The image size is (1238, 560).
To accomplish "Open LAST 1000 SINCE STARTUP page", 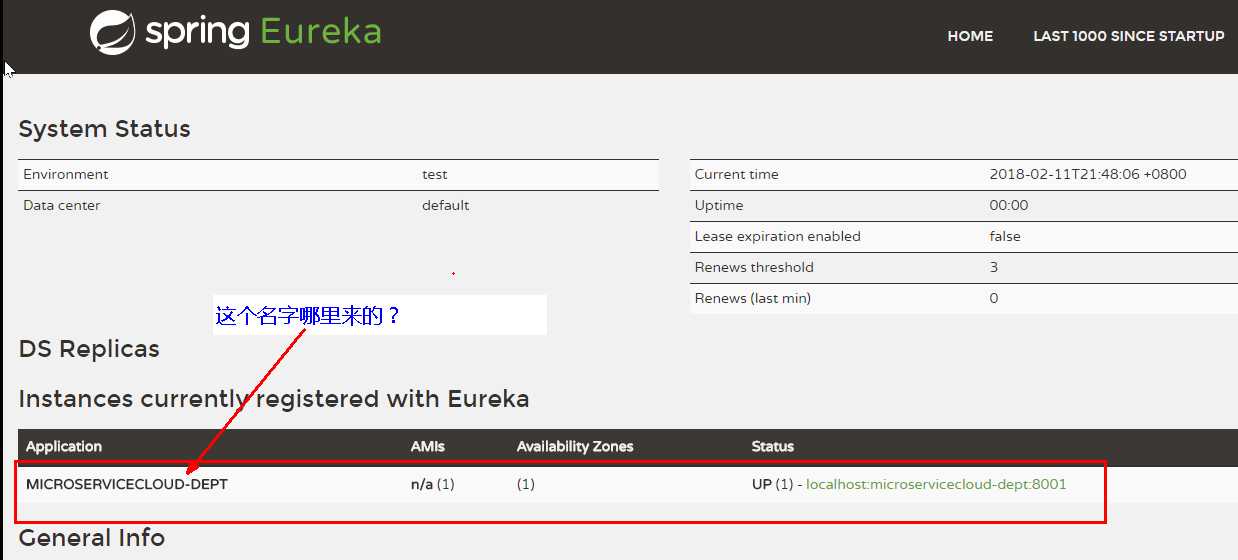I will coord(1128,36).
